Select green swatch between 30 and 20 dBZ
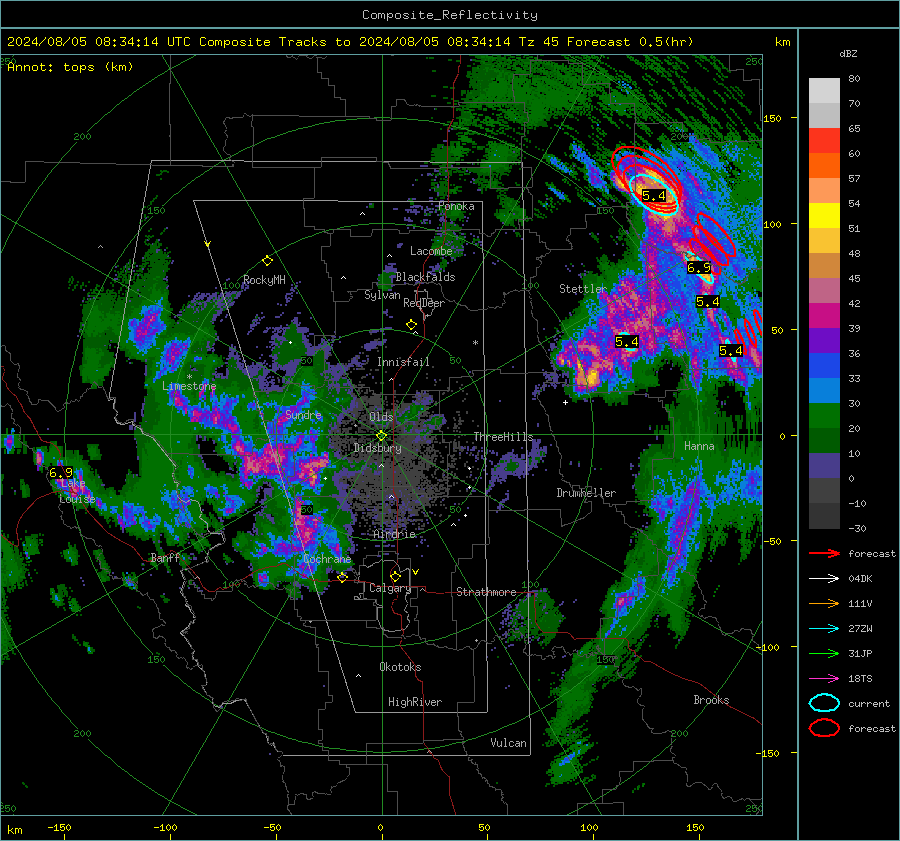Image resolution: width=900 pixels, height=841 pixels. click(824, 416)
